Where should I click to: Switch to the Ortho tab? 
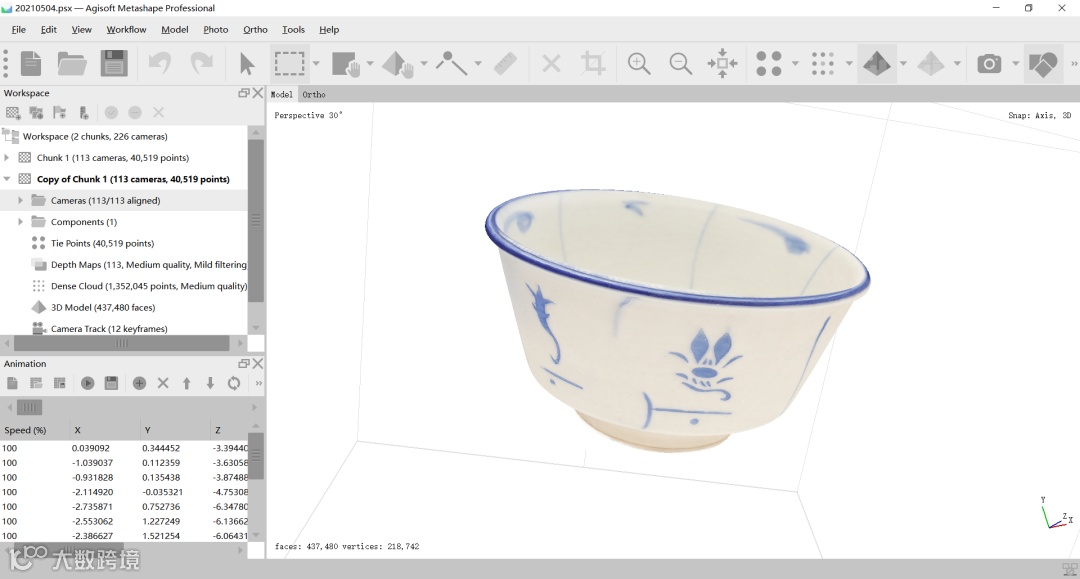coord(313,94)
